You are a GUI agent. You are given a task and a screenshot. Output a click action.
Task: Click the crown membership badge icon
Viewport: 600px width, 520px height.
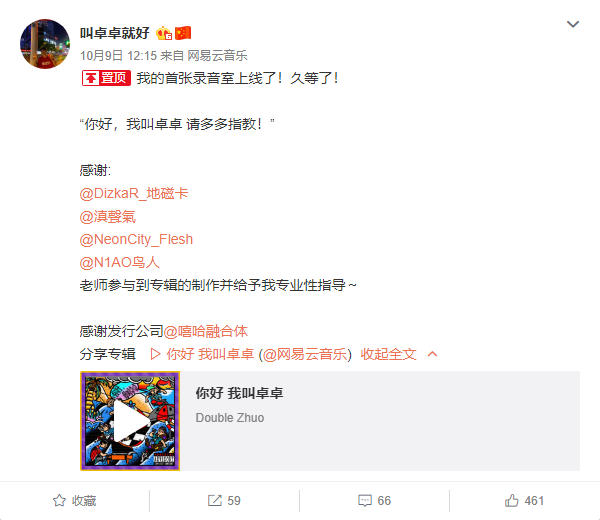tap(164, 33)
